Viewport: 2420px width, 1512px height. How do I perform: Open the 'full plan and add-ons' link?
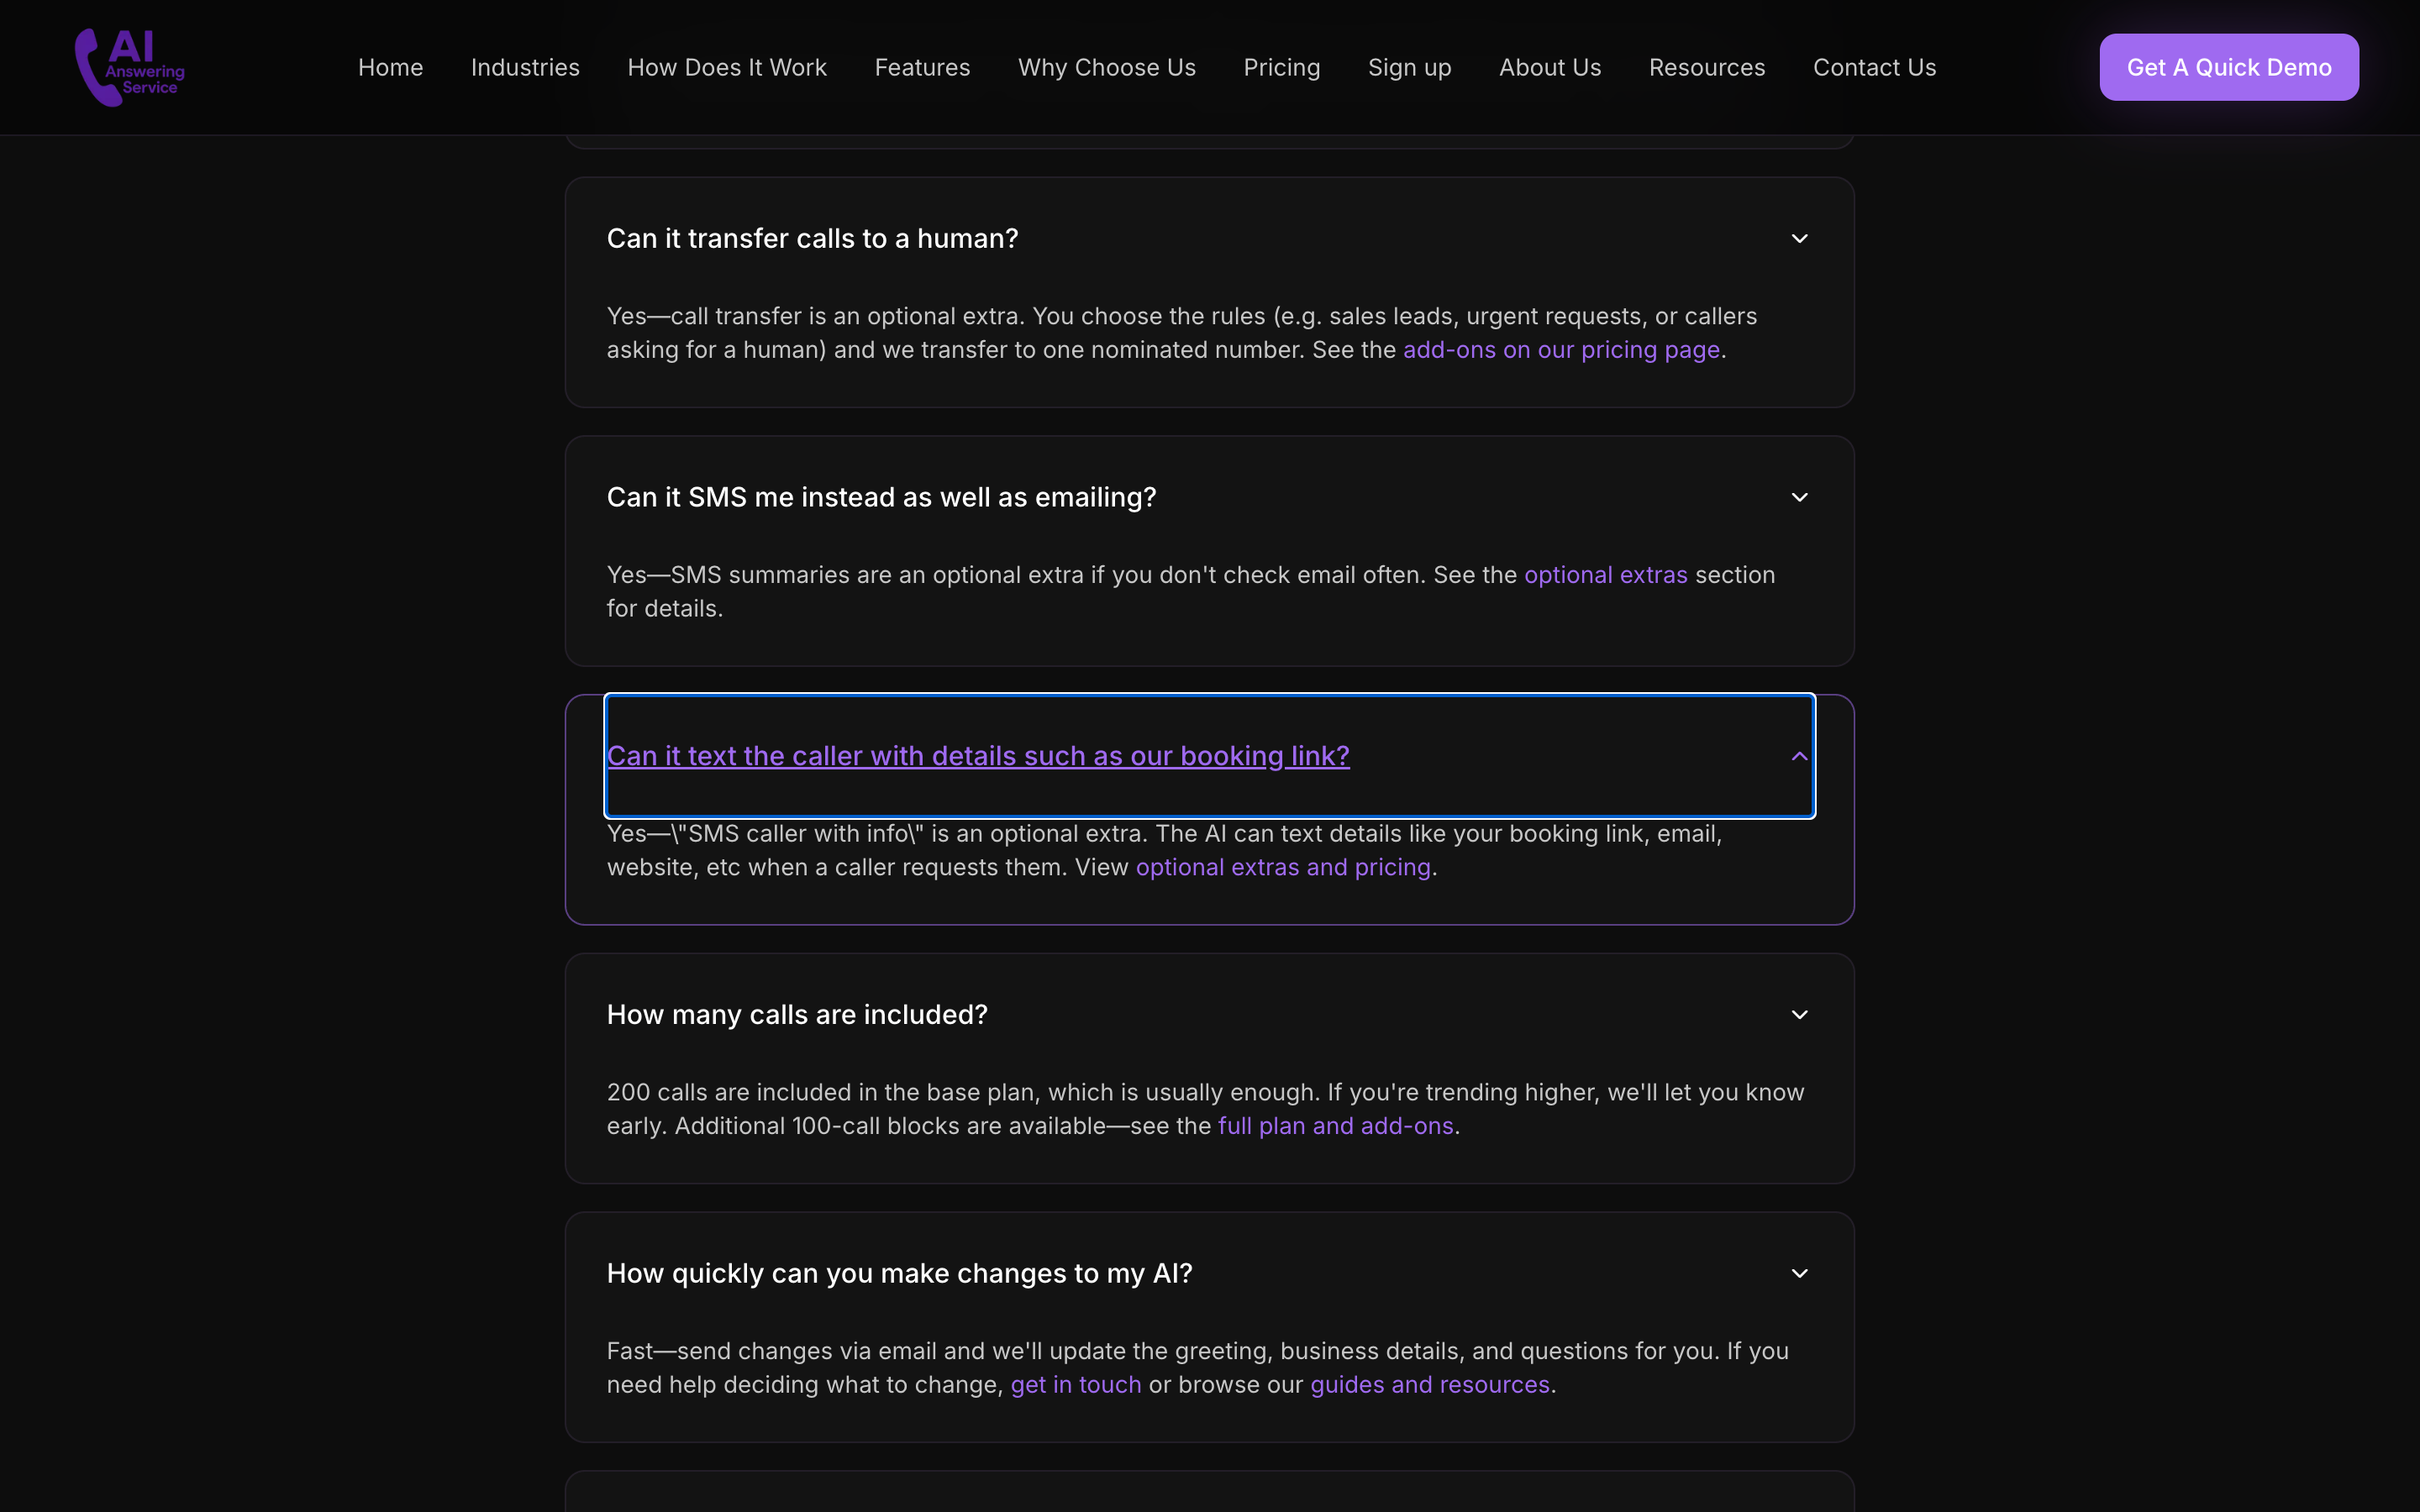tap(1336, 1125)
